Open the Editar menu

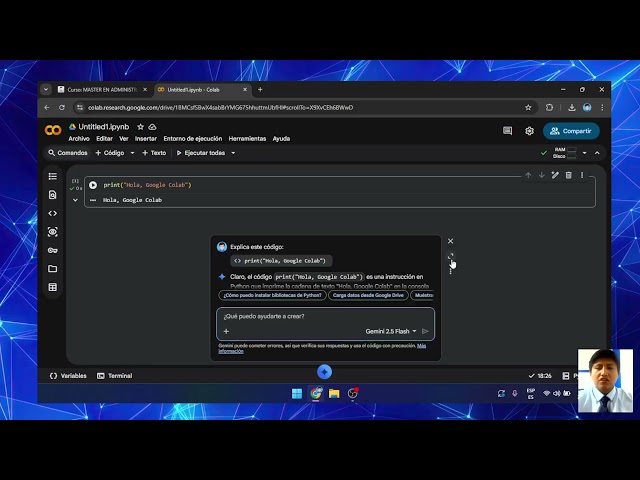coord(104,139)
